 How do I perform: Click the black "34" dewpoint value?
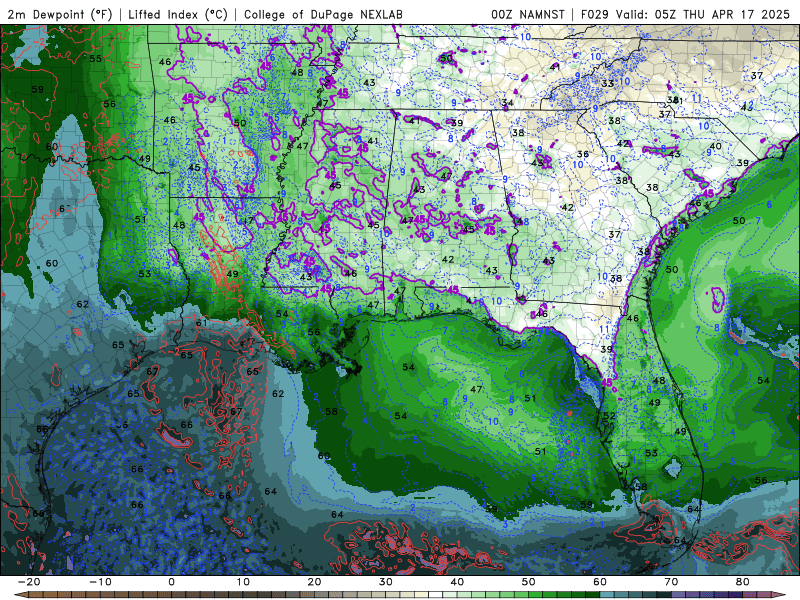[x=507, y=103]
